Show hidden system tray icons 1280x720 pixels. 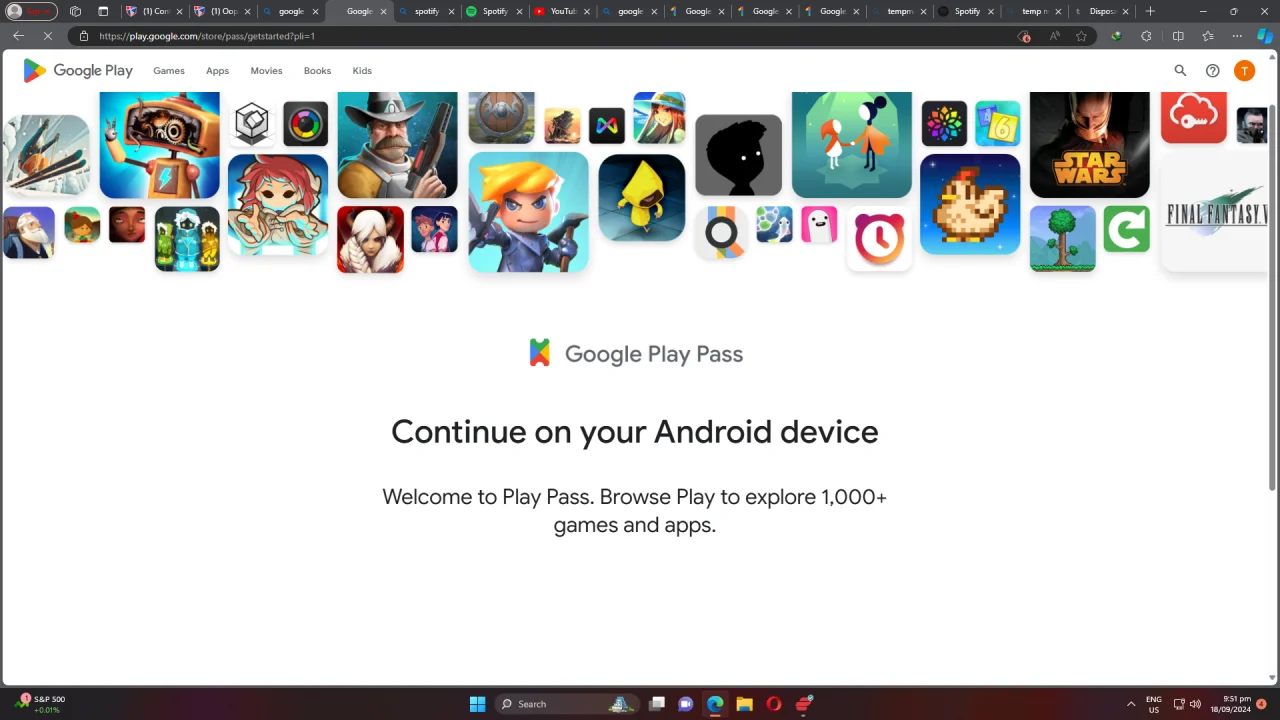click(1131, 704)
